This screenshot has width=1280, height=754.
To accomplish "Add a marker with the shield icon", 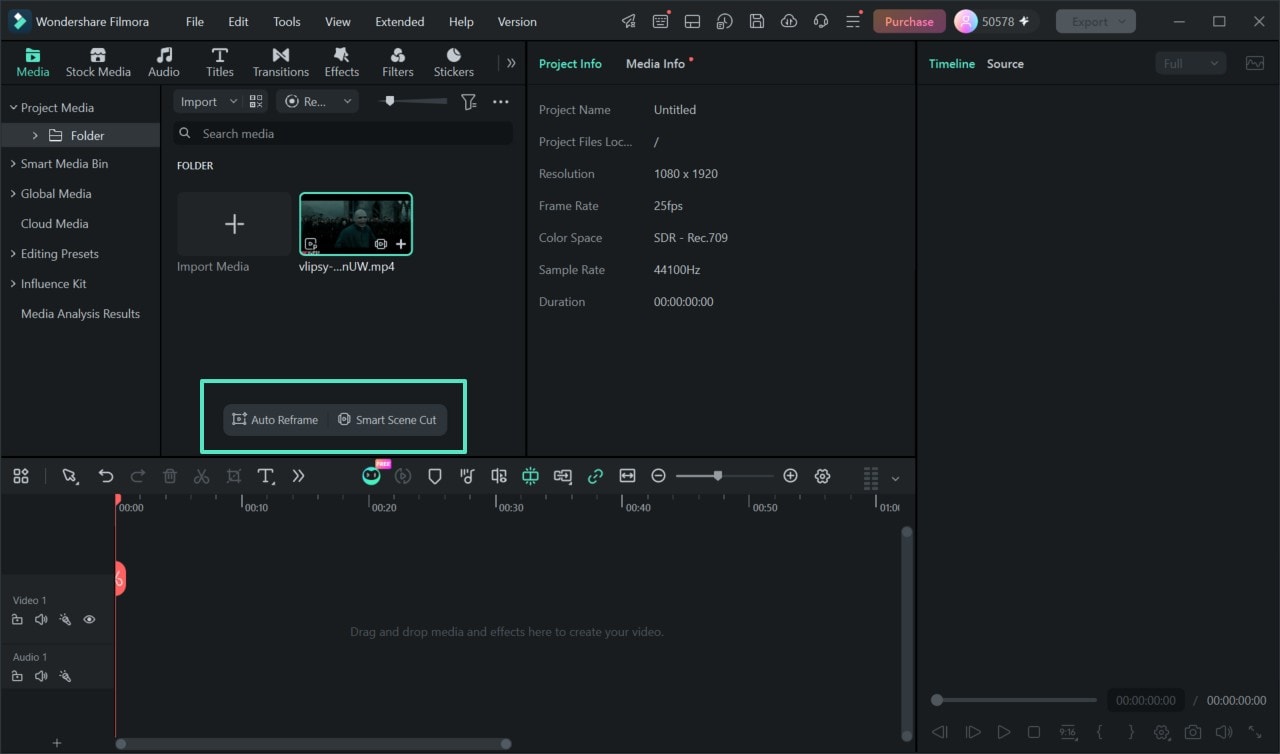I will click(x=435, y=477).
